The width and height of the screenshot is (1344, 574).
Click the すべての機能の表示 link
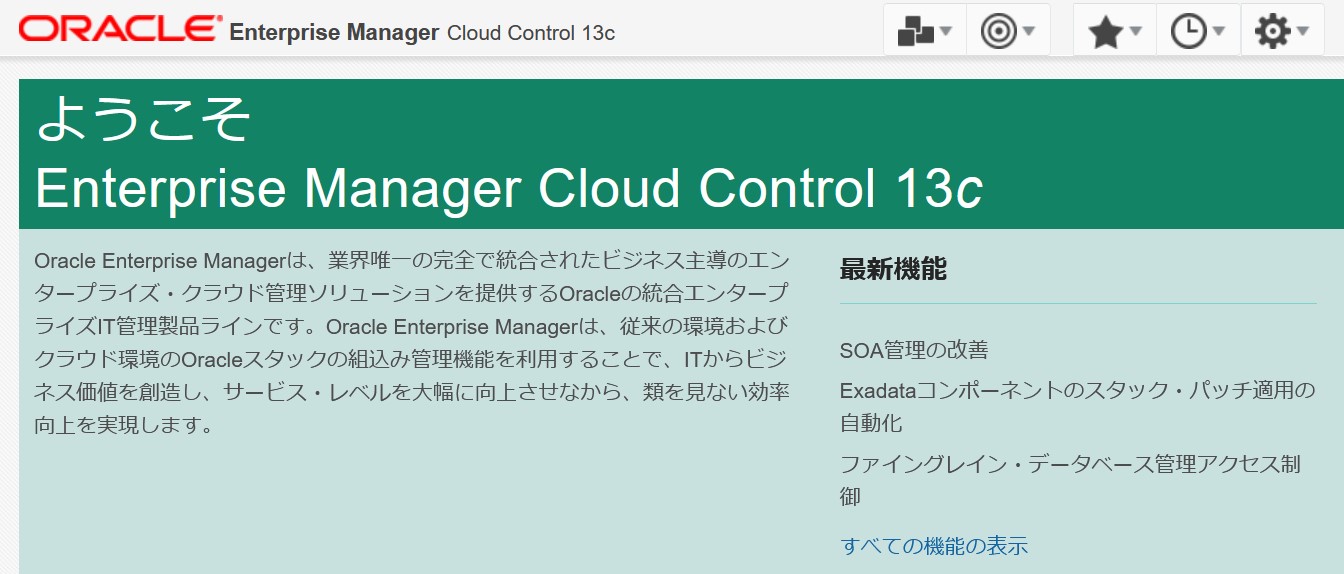tap(934, 546)
